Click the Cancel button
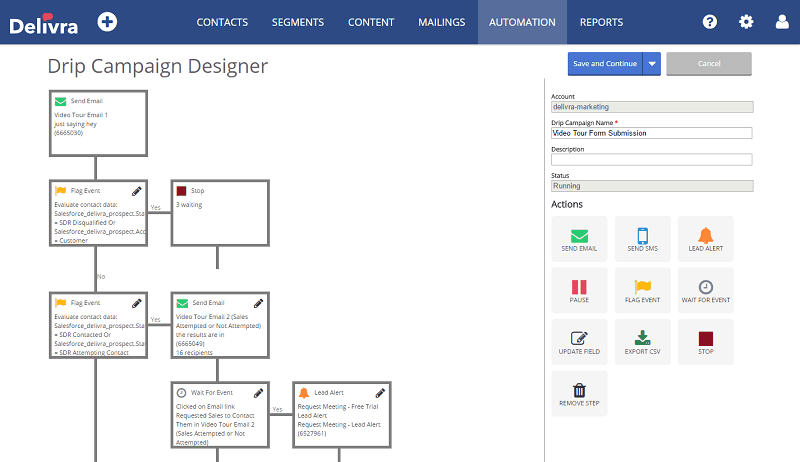Screen dimensions: 800x462 (x=709, y=64)
